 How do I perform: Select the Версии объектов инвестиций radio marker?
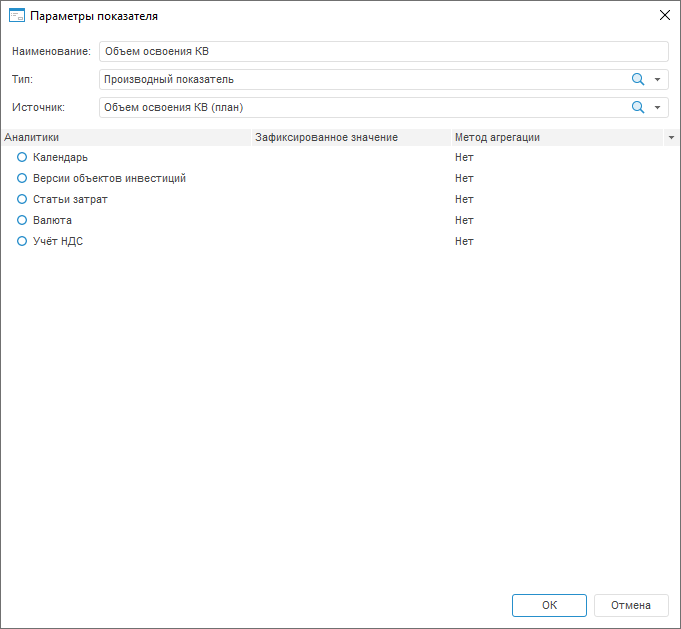22,178
